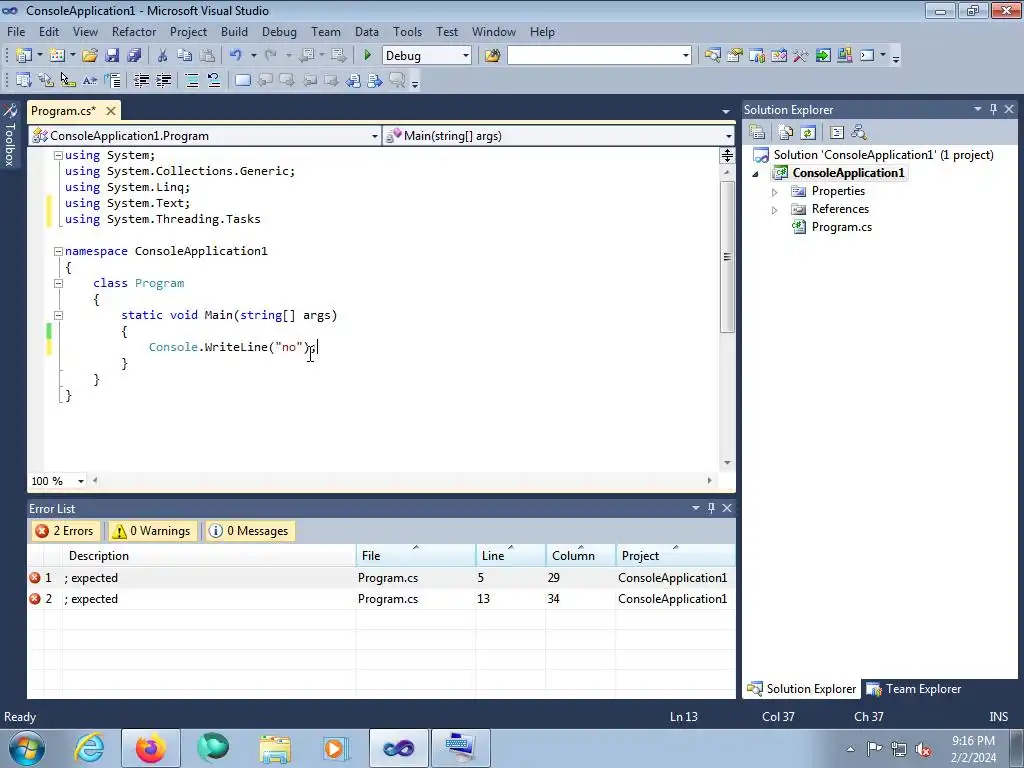Select error 2 '; expected' on line 13
1024x768 pixels.
point(381,599)
